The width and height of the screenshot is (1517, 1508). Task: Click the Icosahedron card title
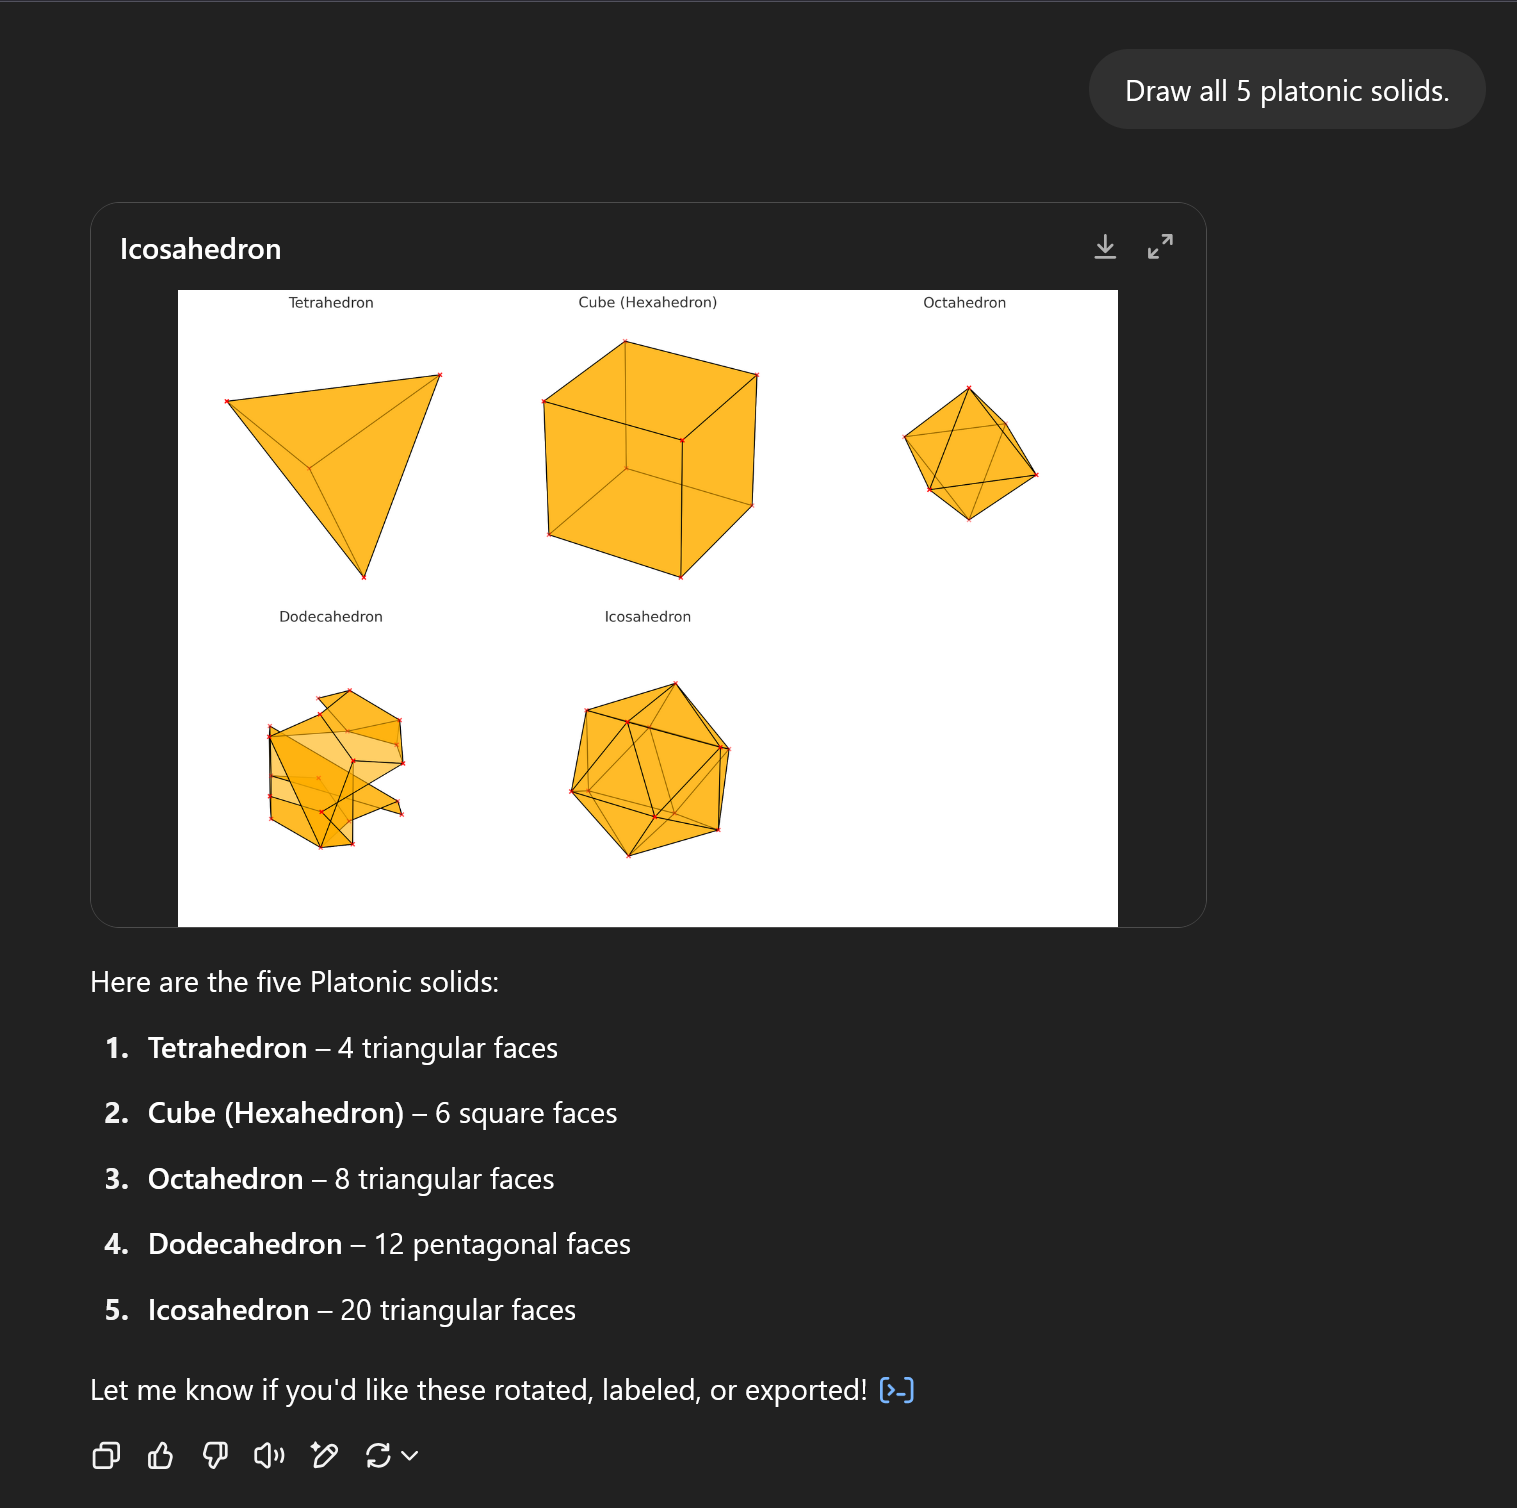(x=200, y=249)
